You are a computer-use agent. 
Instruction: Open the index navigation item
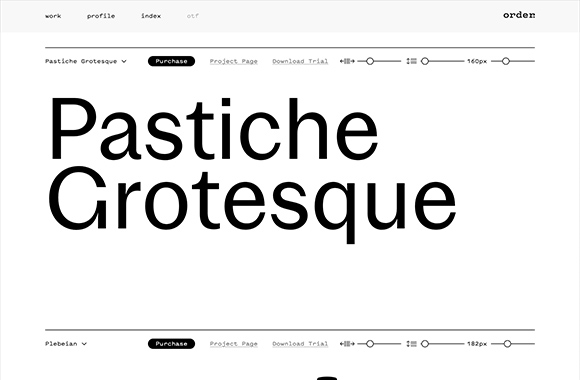click(x=151, y=16)
